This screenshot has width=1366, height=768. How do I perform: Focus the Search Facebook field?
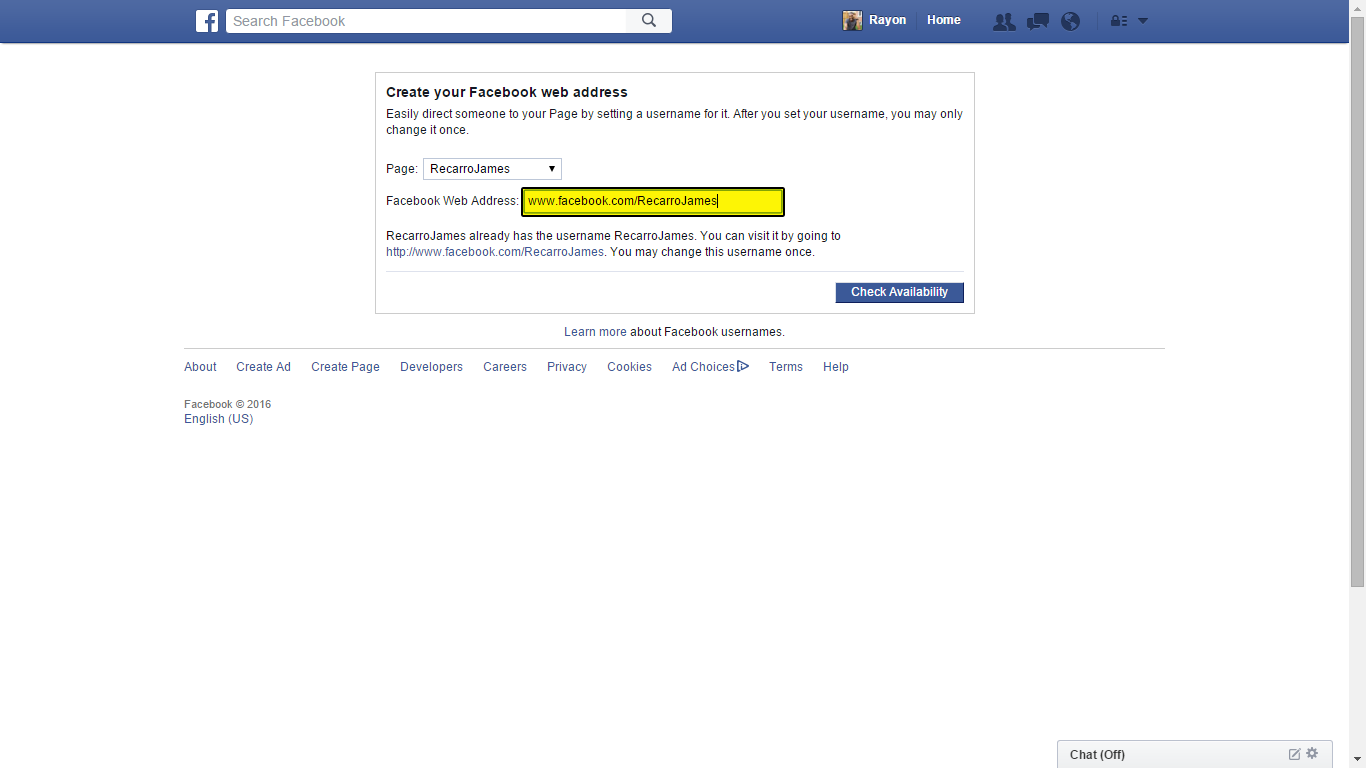pyautogui.click(x=427, y=21)
